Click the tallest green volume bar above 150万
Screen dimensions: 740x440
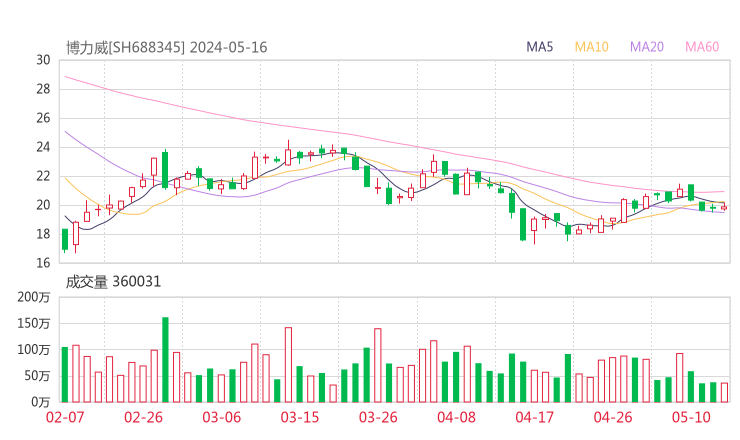(x=165, y=360)
